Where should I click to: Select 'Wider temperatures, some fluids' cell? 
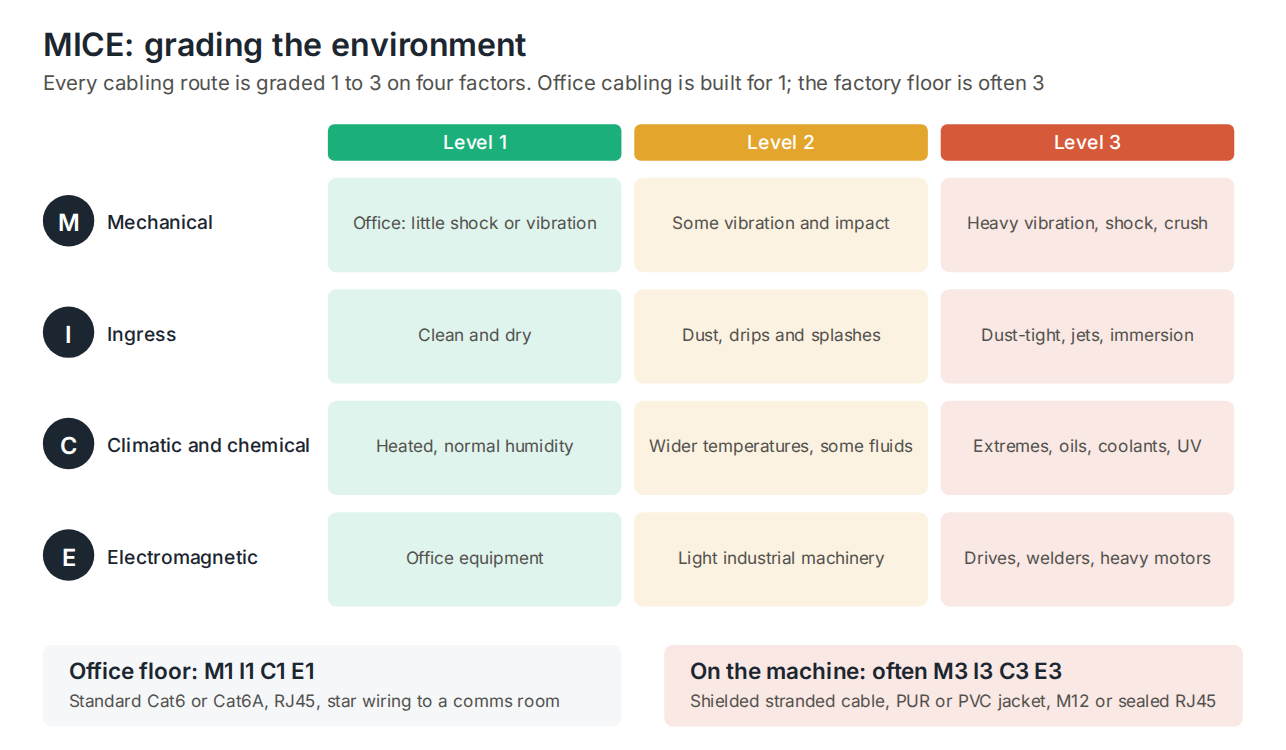[x=781, y=448]
